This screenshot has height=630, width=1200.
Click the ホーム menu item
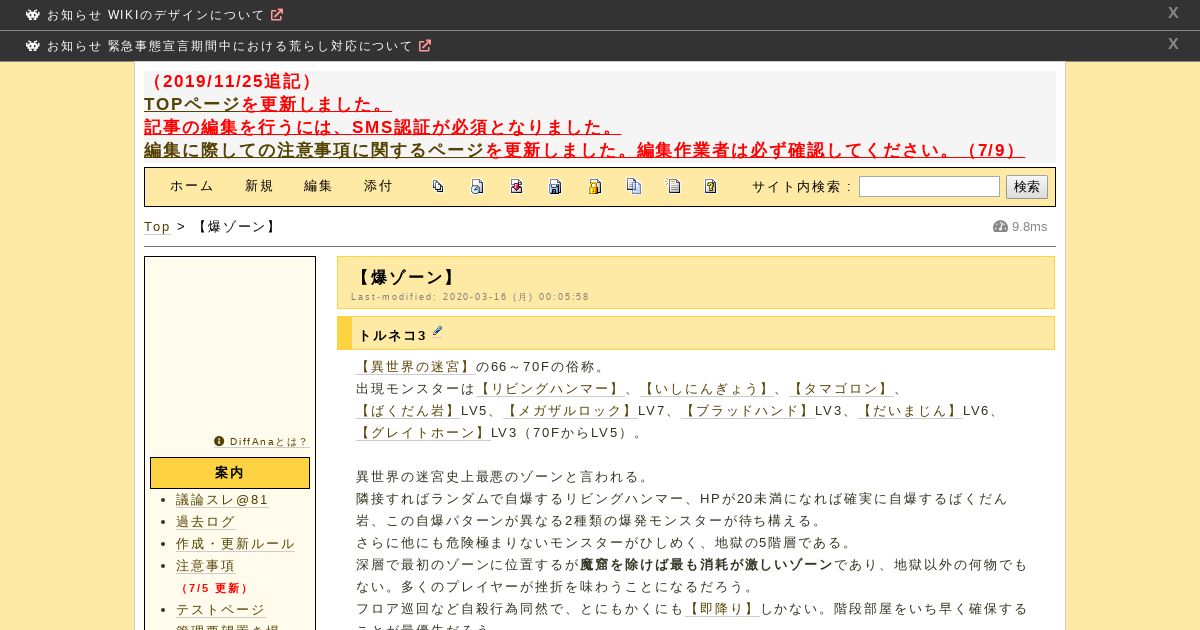192,186
